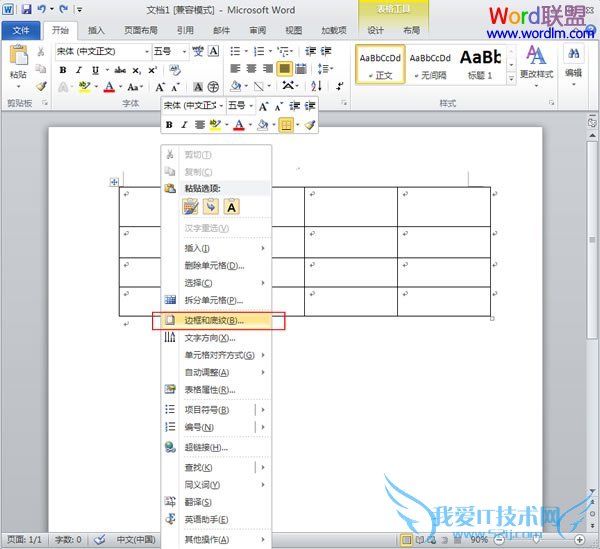The image size is (600, 549).
Task: Click the Redo icon in Quick Access Toolbar
Action: point(64,9)
